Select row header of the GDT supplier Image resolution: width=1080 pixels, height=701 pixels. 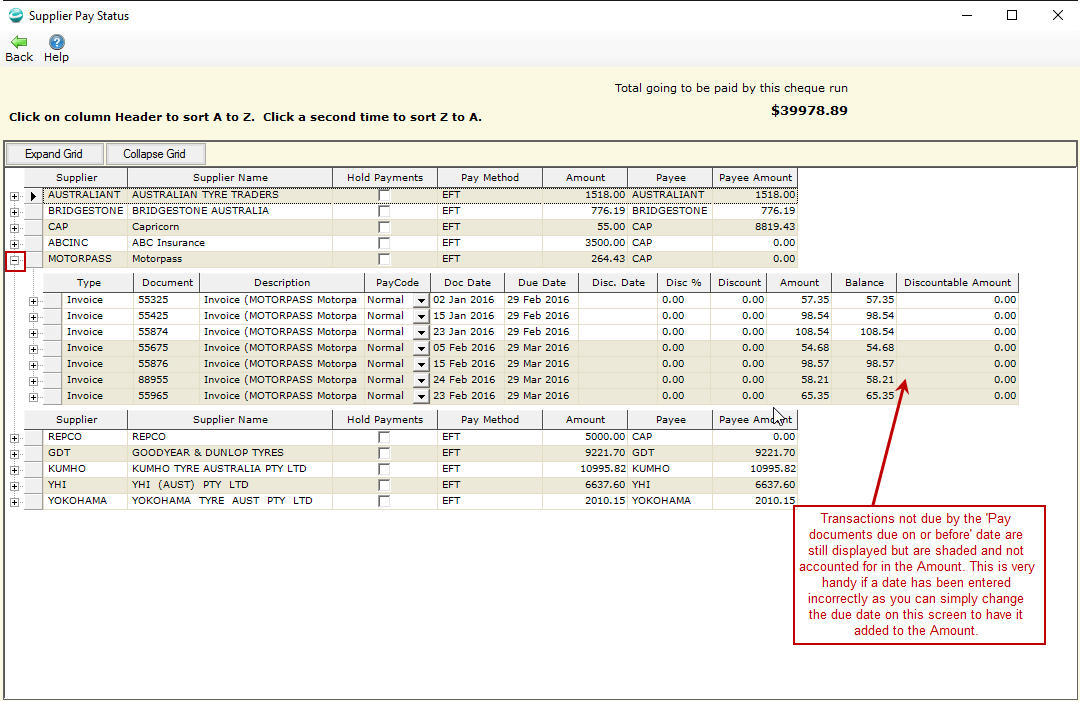point(33,453)
